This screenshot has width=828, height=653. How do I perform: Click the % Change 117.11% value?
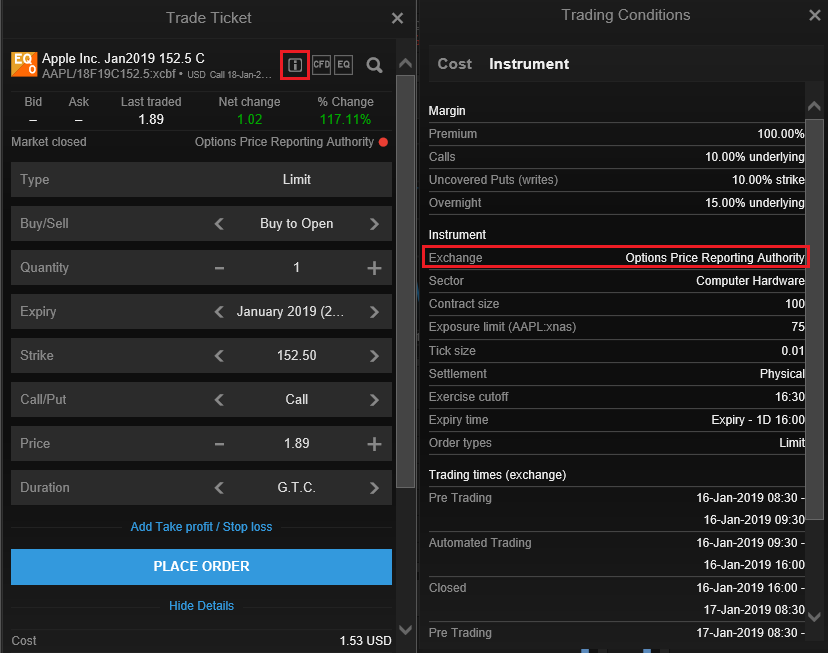click(345, 119)
